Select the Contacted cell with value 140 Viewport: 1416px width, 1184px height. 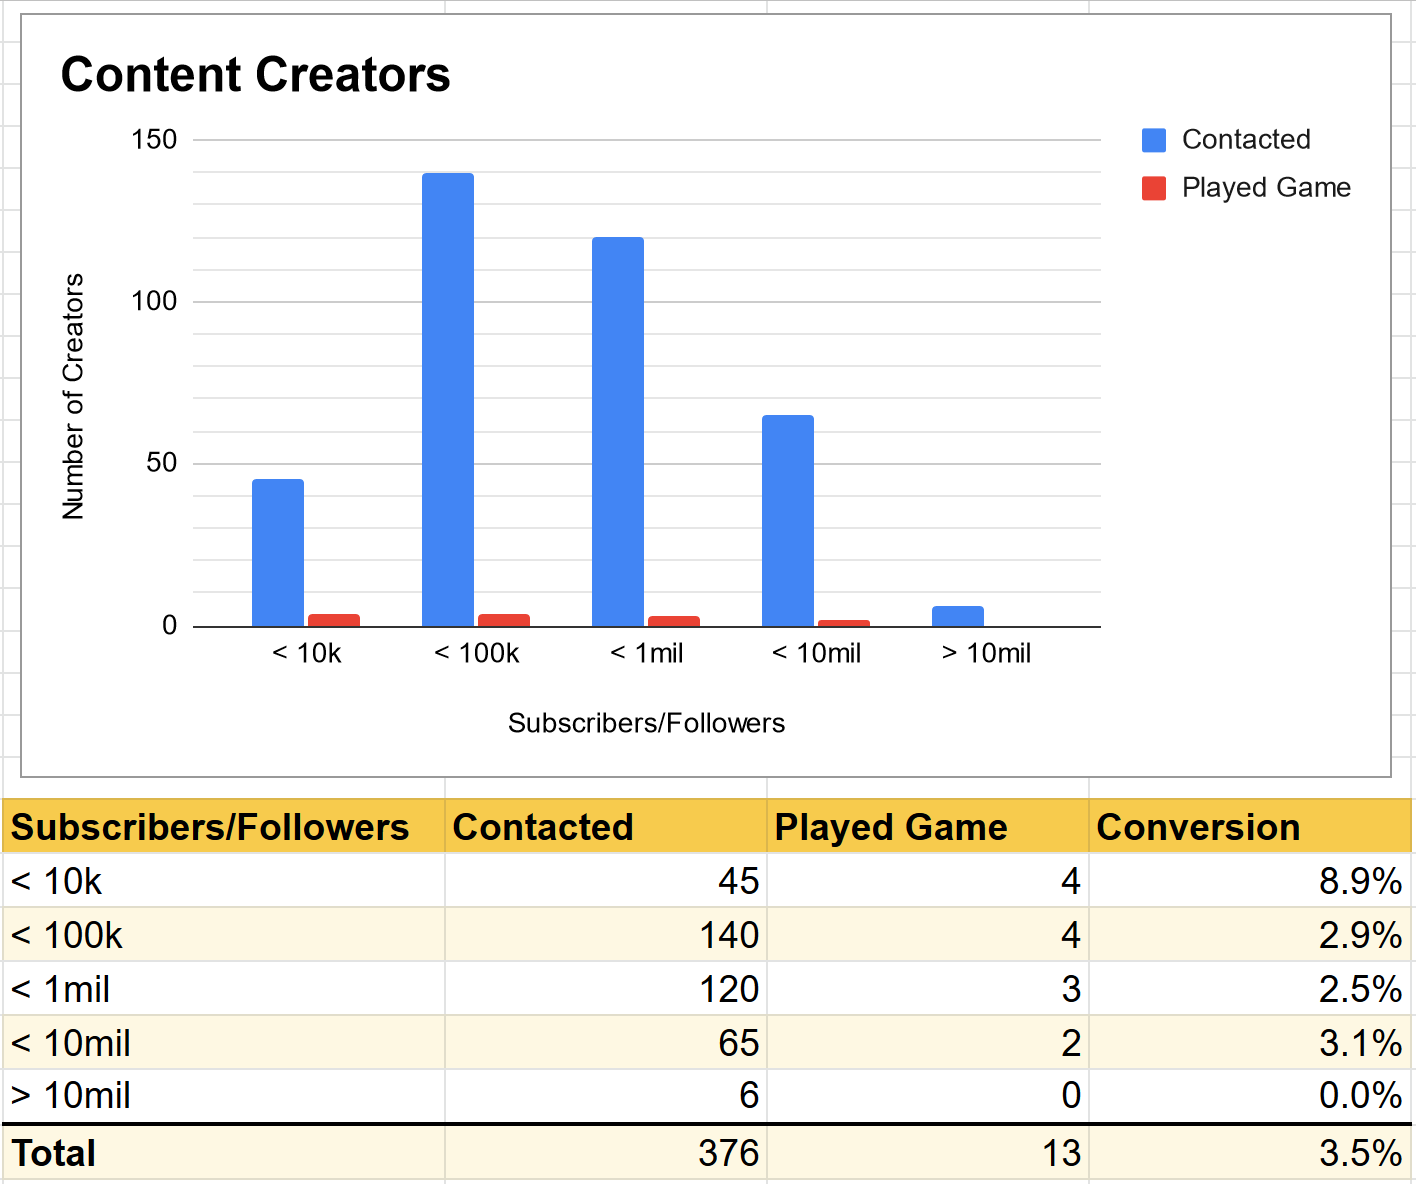click(605, 935)
